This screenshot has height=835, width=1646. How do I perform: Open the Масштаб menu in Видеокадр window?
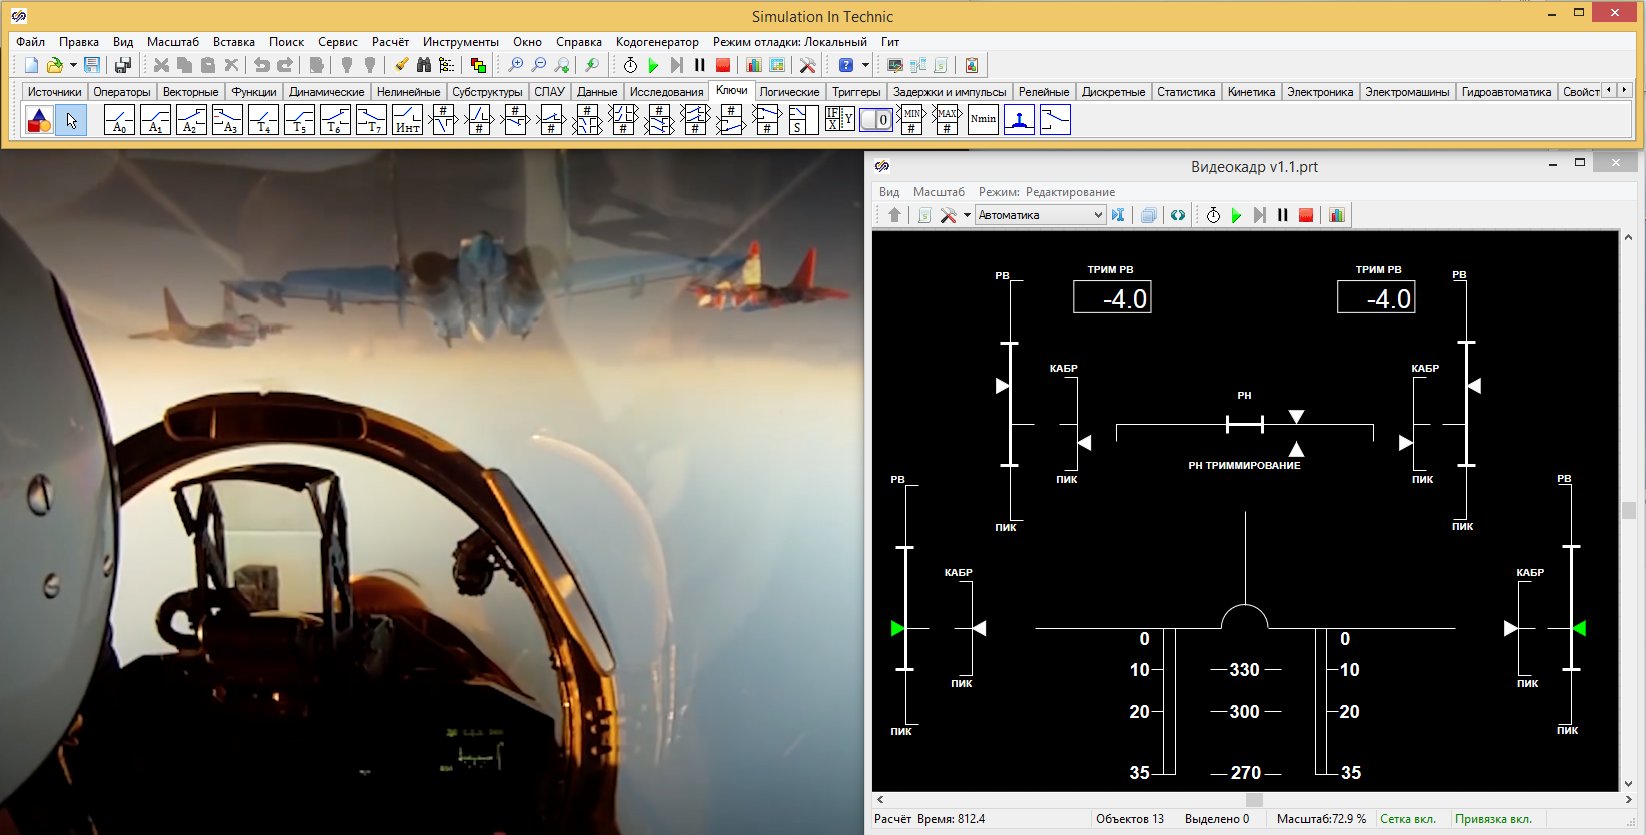[939, 192]
